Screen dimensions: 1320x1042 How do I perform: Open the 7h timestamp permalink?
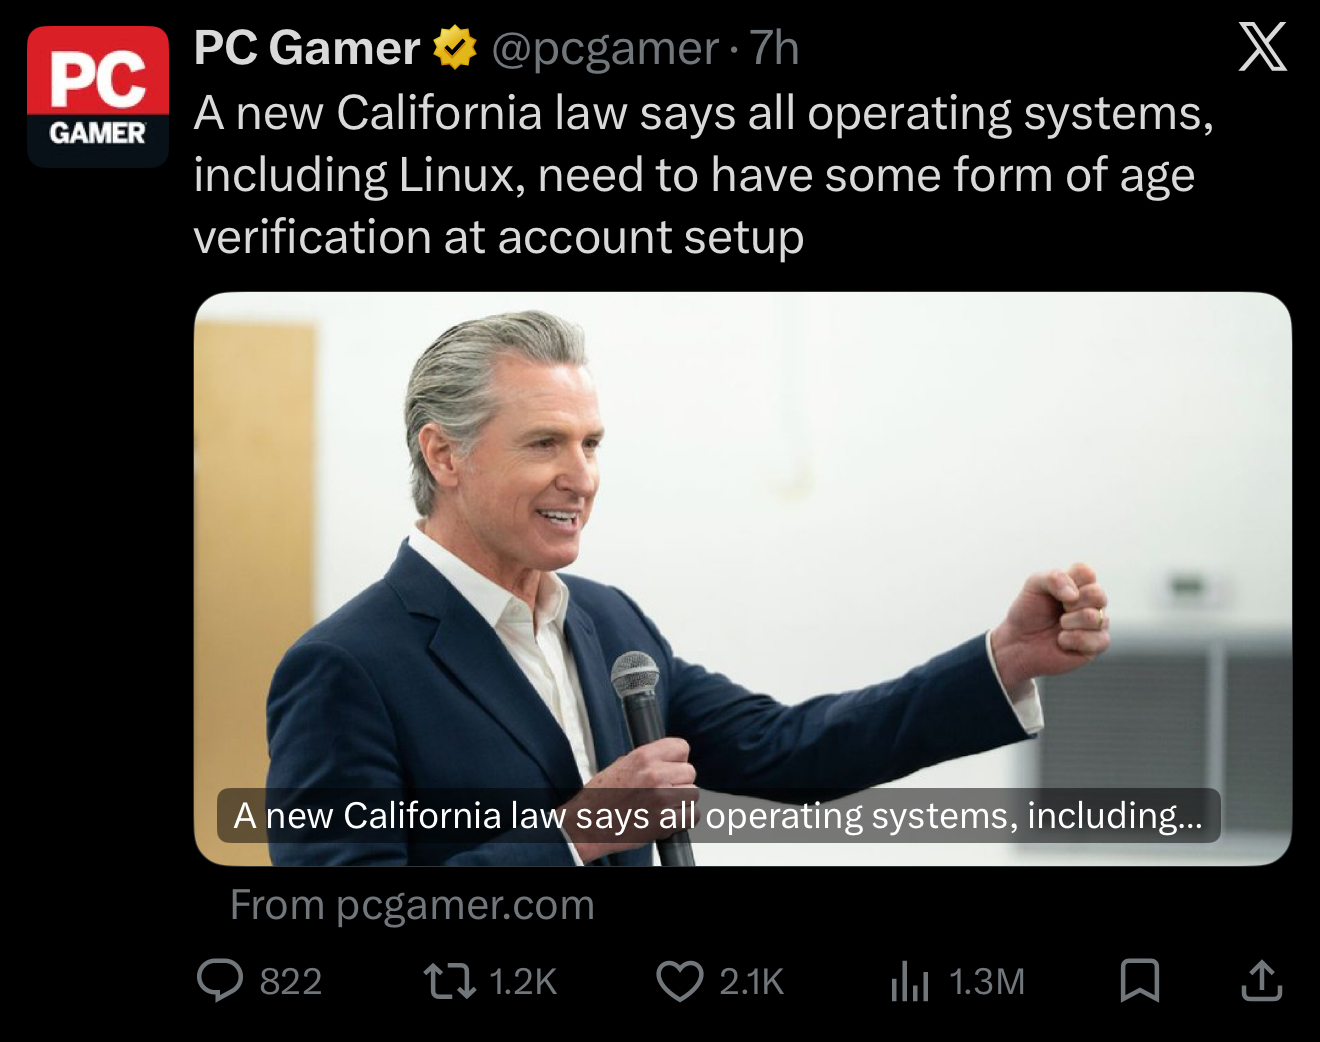[775, 48]
